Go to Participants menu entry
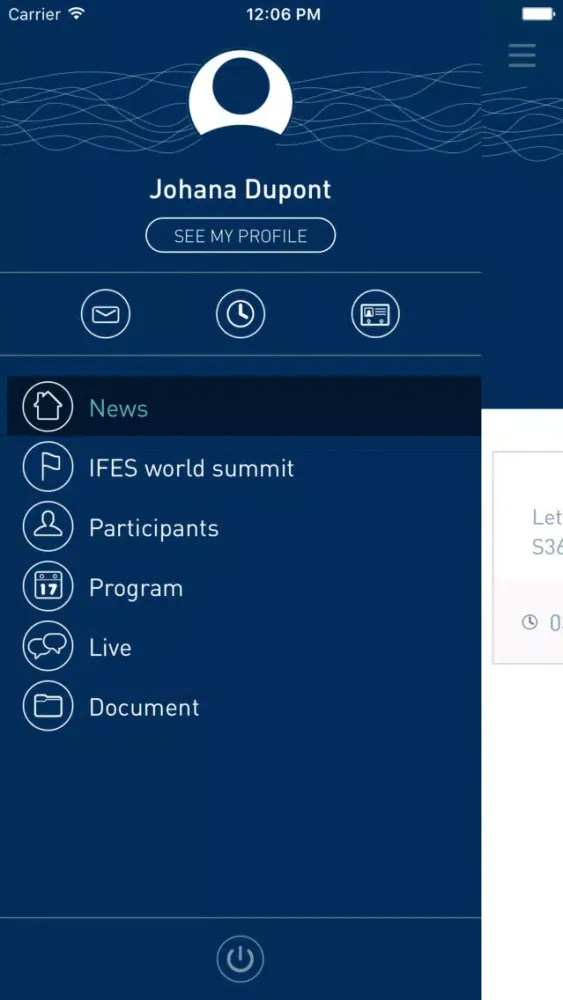Screen dimensions: 563x1000 coord(244,528)
